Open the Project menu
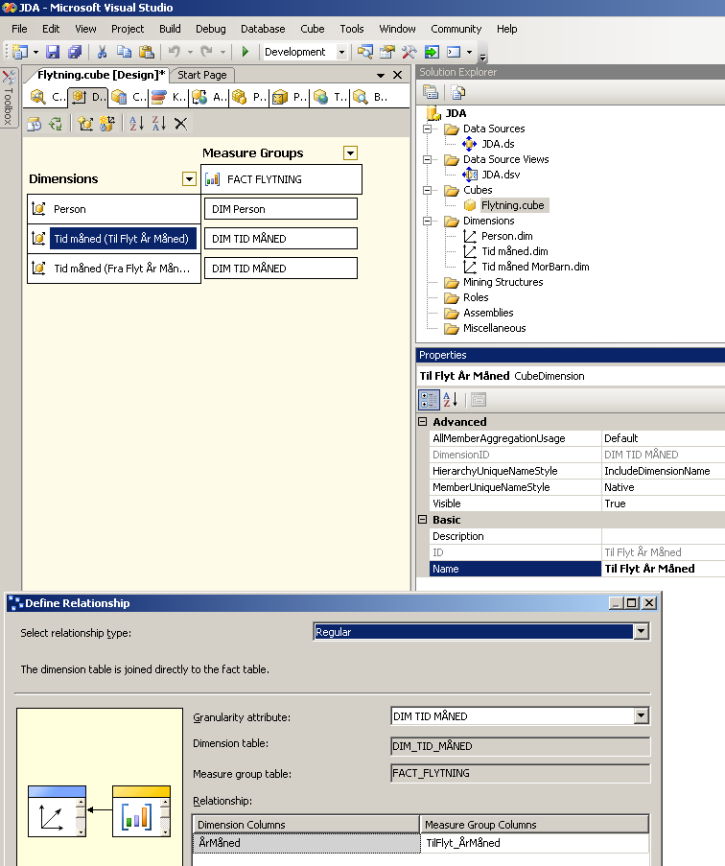 click(x=128, y=29)
